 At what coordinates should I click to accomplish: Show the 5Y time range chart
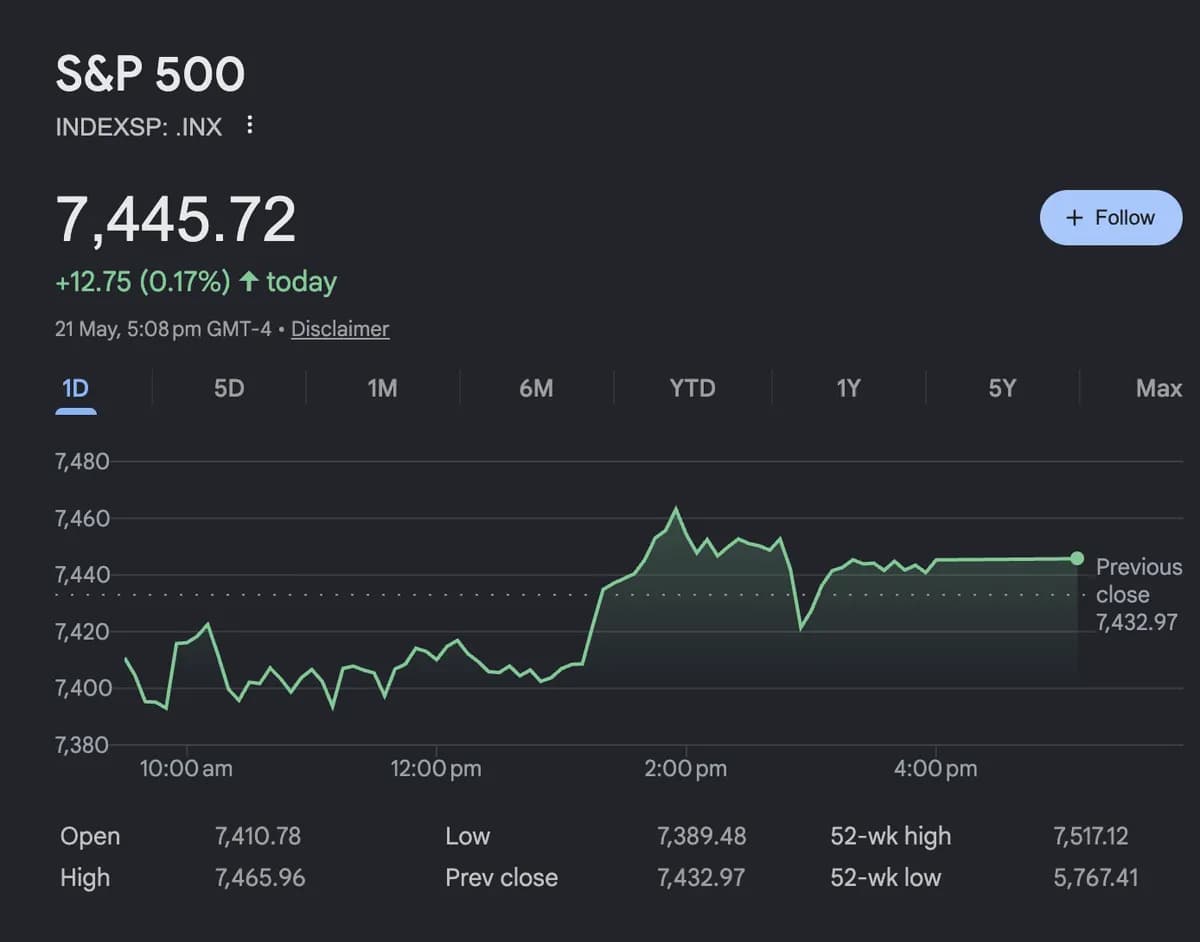tap(1001, 388)
